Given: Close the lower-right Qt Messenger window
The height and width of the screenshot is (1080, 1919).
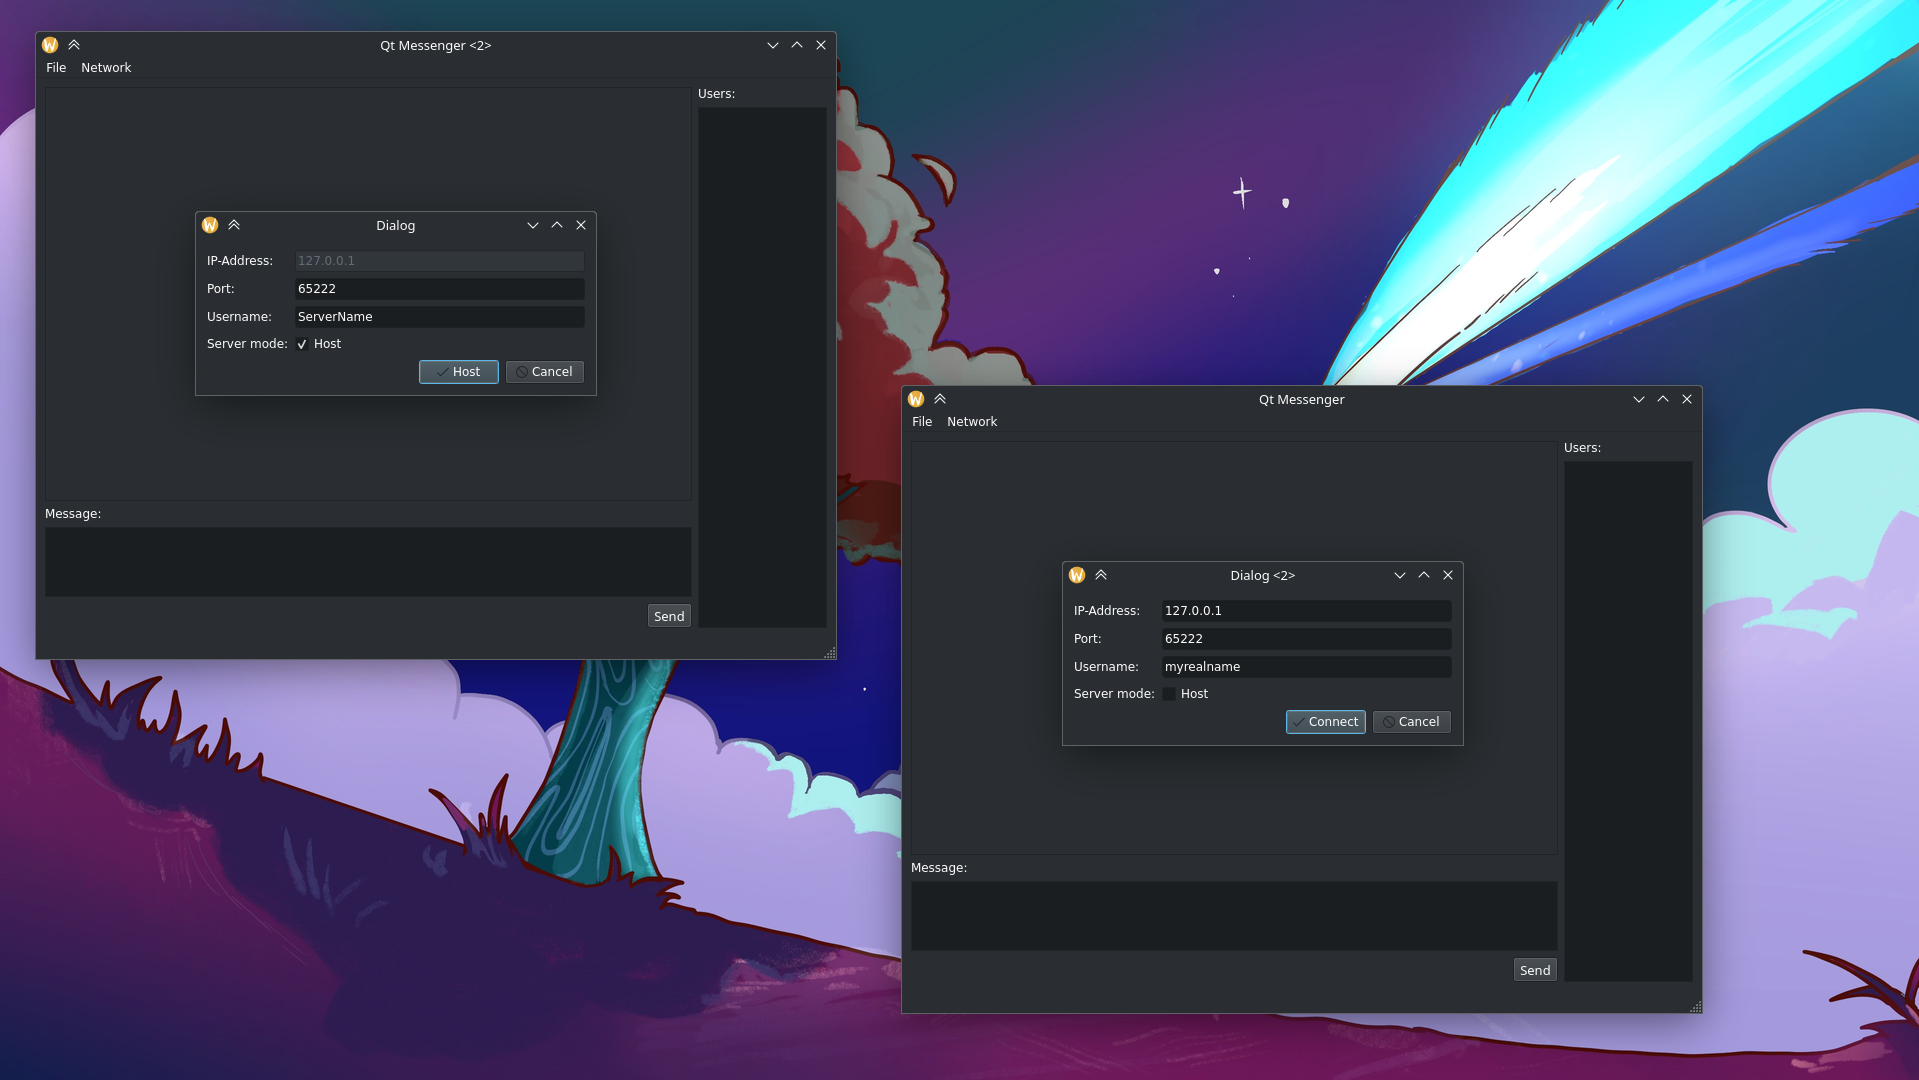Looking at the screenshot, I should tap(1687, 399).
